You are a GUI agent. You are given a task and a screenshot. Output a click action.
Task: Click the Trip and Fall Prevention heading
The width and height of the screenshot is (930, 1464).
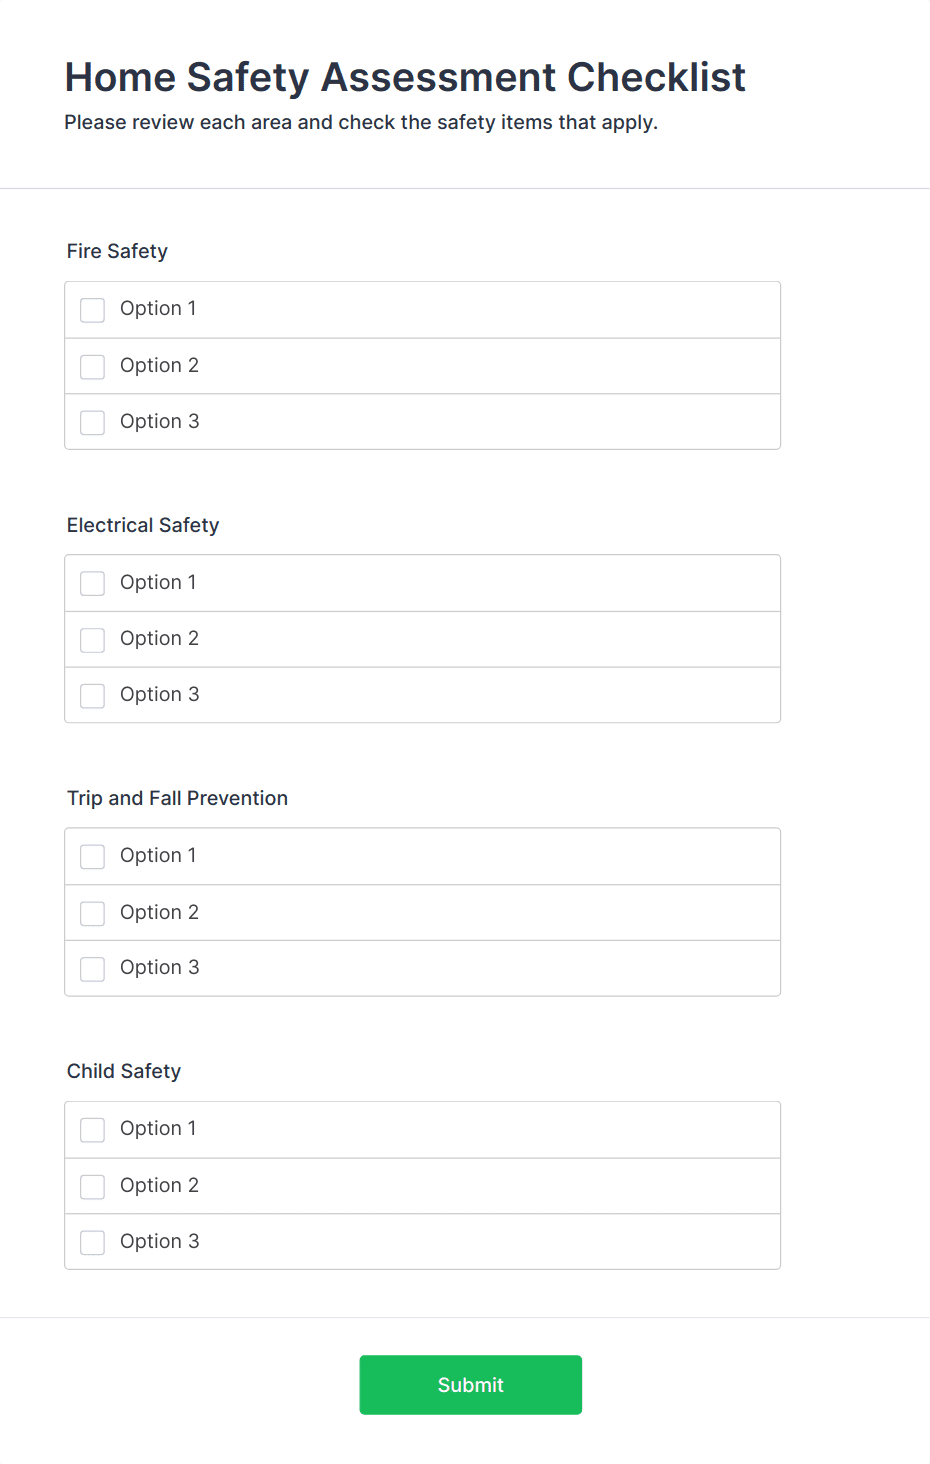pyautogui.click(x=177, y=799)
